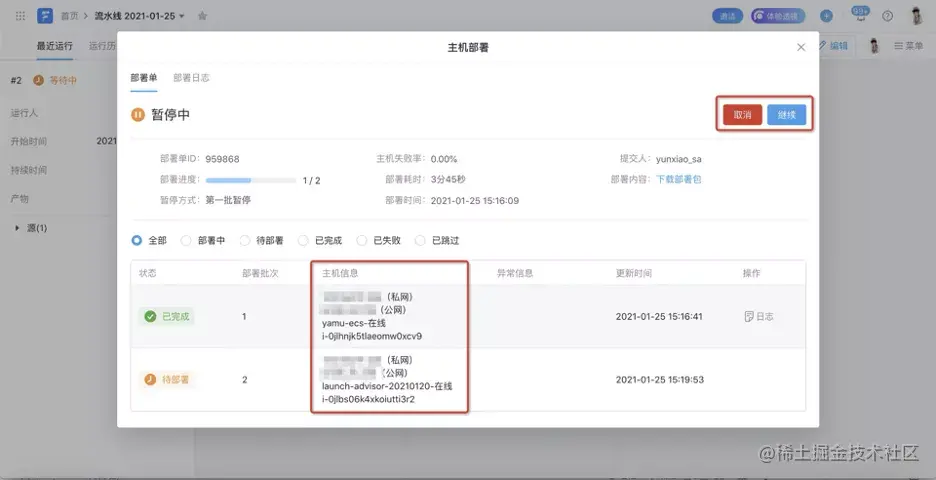Close the 主机部署 dialog
The width and height of the screenshot is (936, 480).
pos(801,47)
